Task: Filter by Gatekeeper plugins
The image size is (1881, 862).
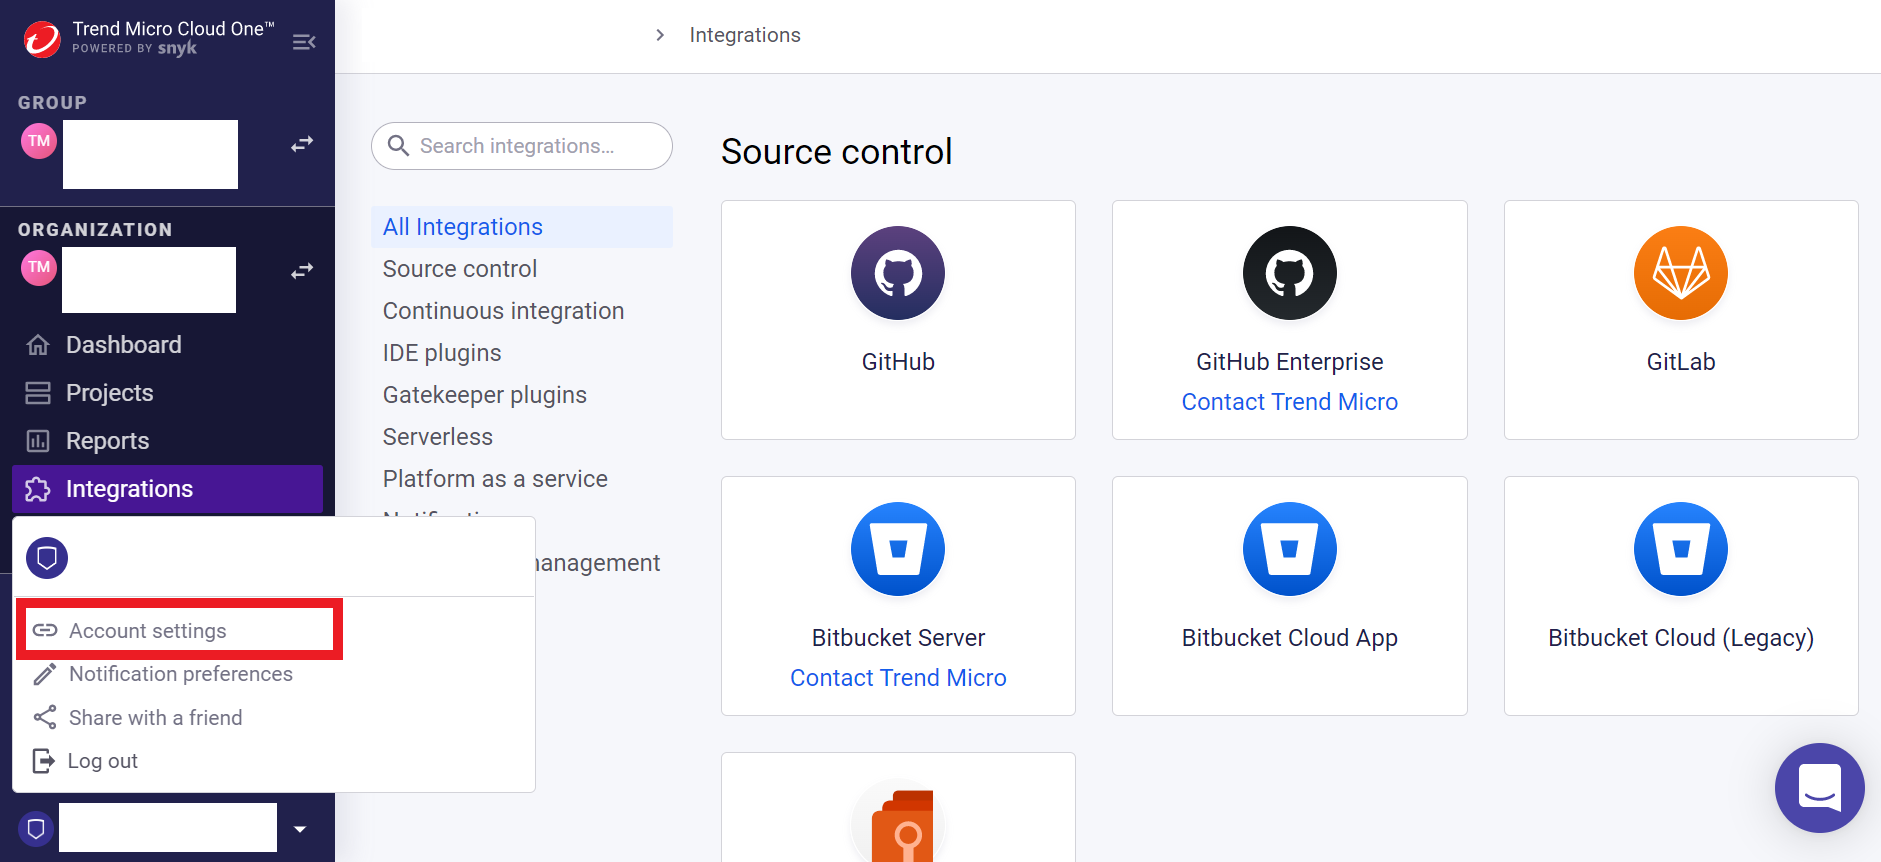Action: click(485, 395)
